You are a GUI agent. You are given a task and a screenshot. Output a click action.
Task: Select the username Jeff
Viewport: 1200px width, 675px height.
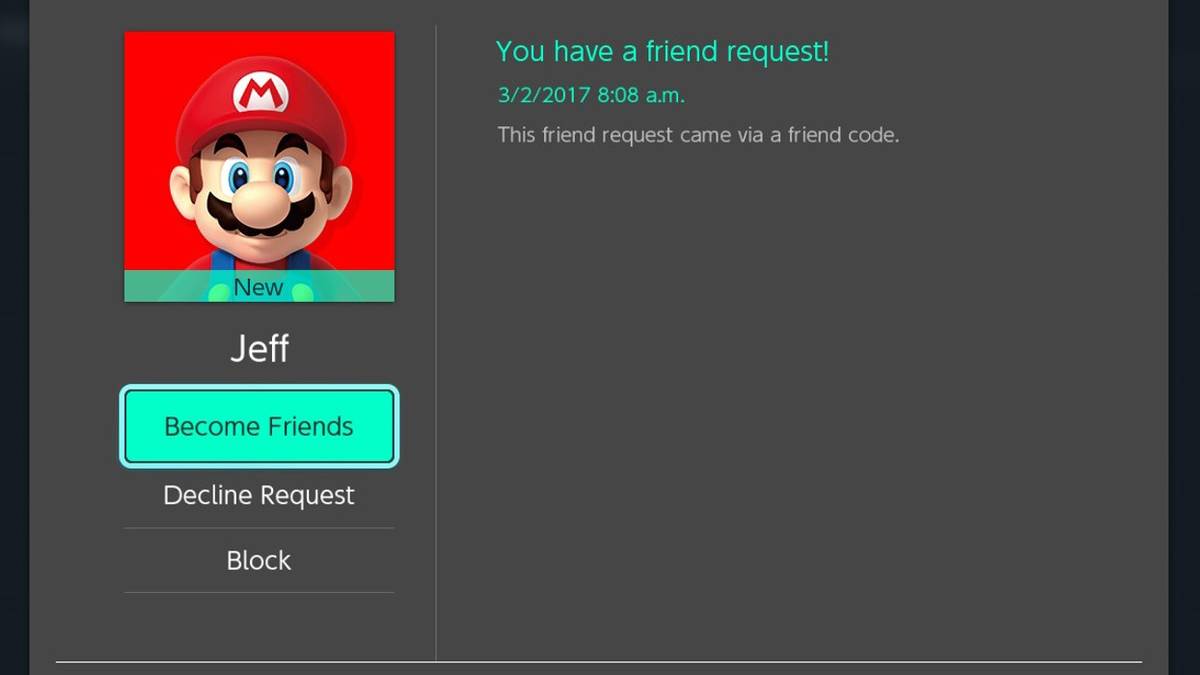tap(259, 348)
